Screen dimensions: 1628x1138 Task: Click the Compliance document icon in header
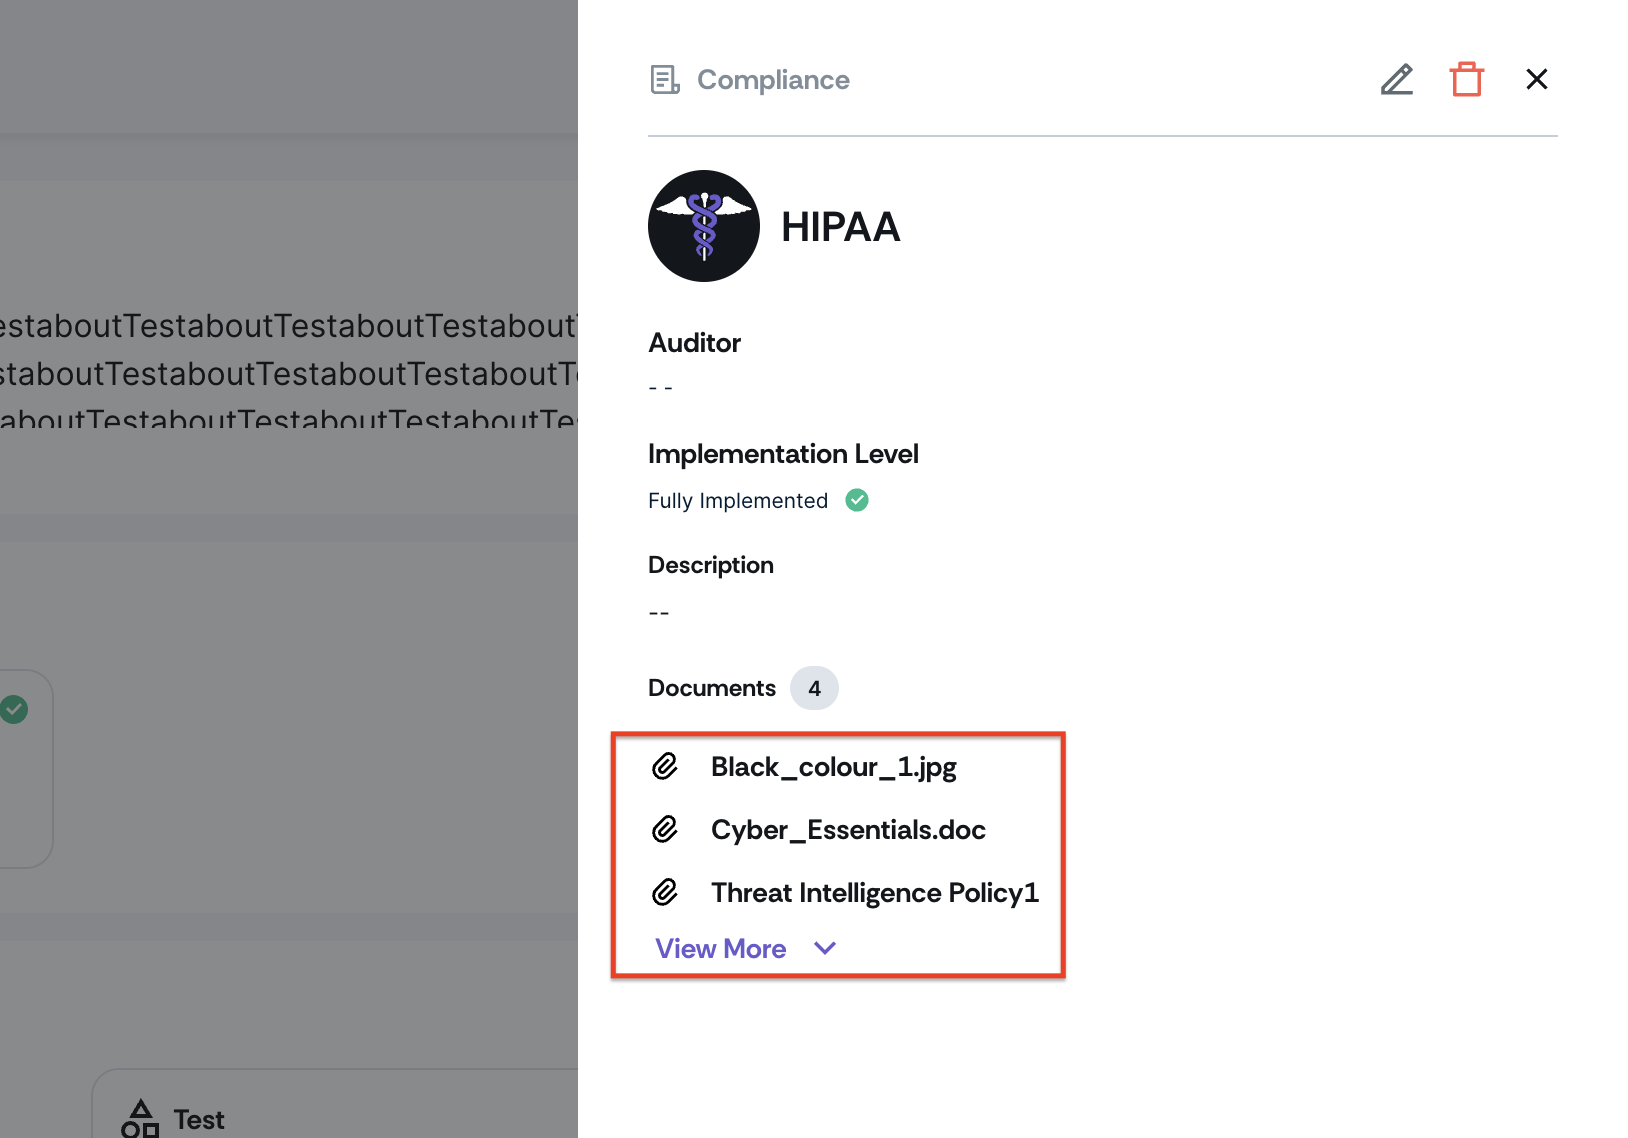(665, 80)
